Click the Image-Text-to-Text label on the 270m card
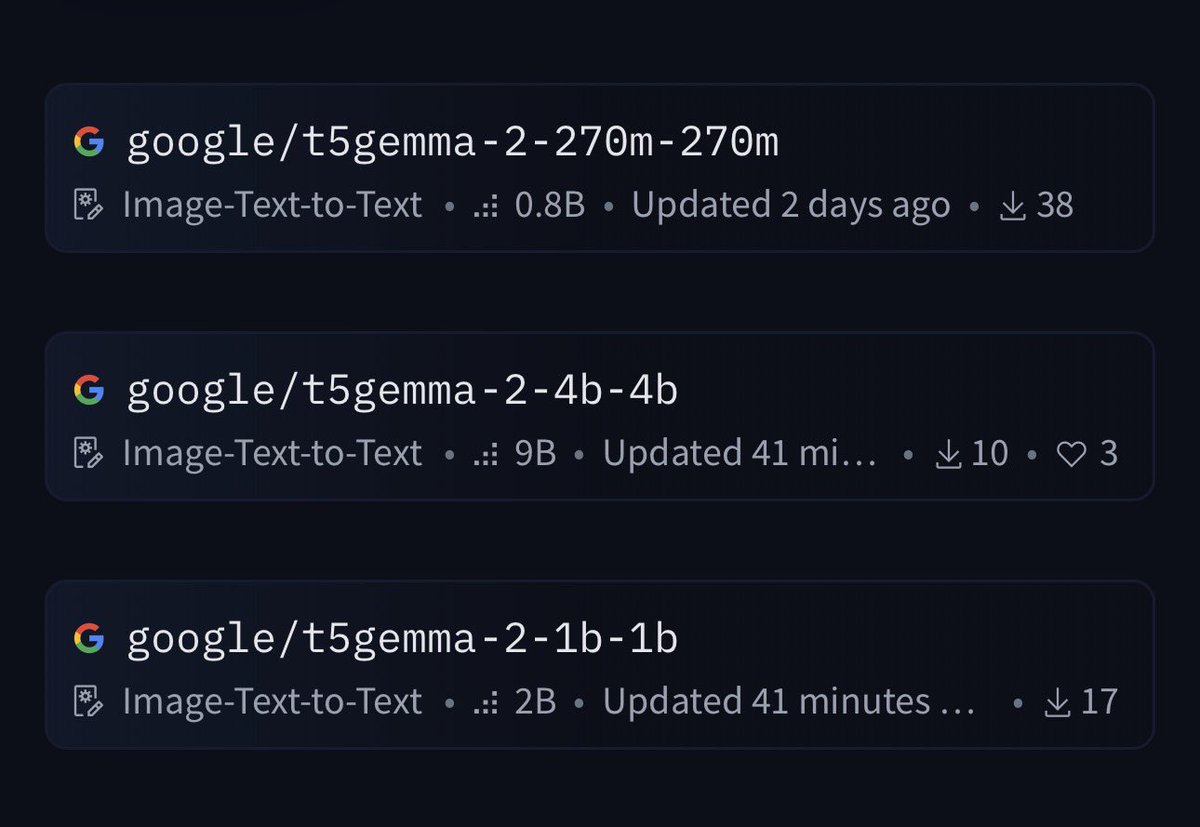 (x=272, y=206)
